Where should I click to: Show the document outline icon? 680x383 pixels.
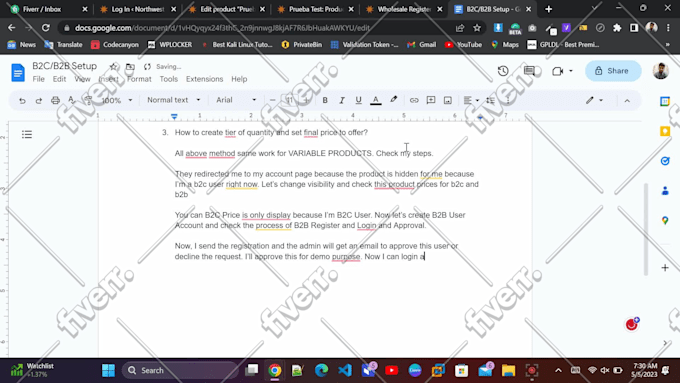[27, 134]
